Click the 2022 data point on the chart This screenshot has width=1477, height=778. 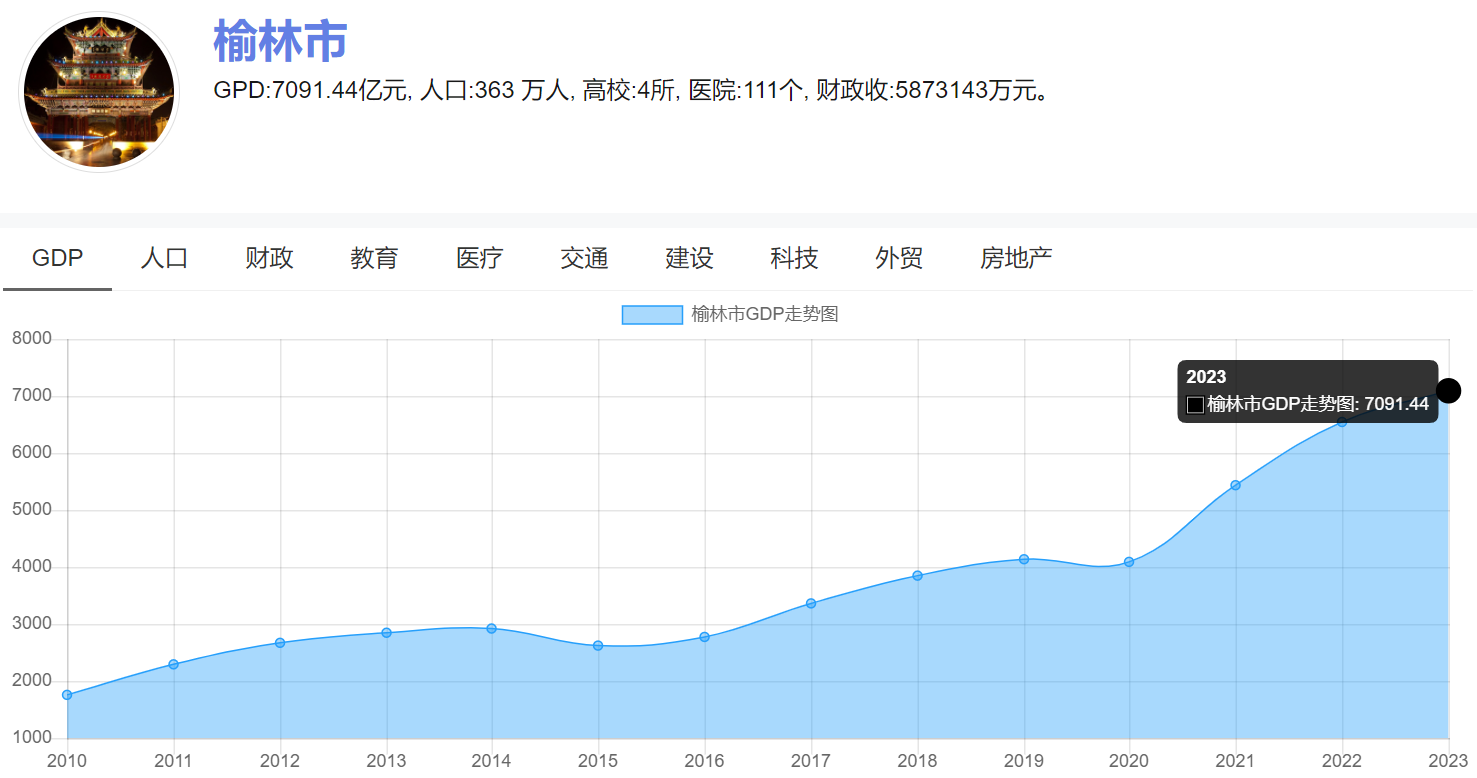pos(1342,424)
